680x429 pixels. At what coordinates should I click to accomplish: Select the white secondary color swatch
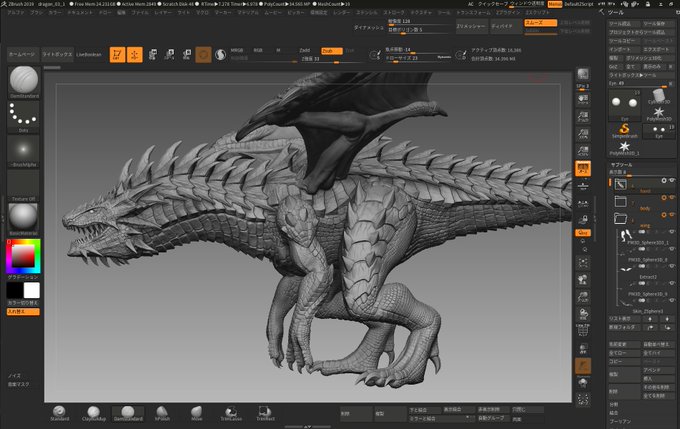tap(32, 290)
